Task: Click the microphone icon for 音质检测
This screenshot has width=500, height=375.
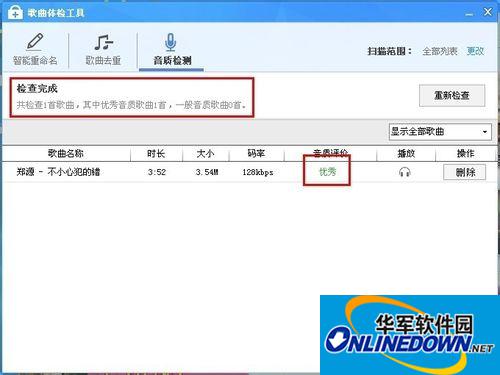Action: coord(170,42)
